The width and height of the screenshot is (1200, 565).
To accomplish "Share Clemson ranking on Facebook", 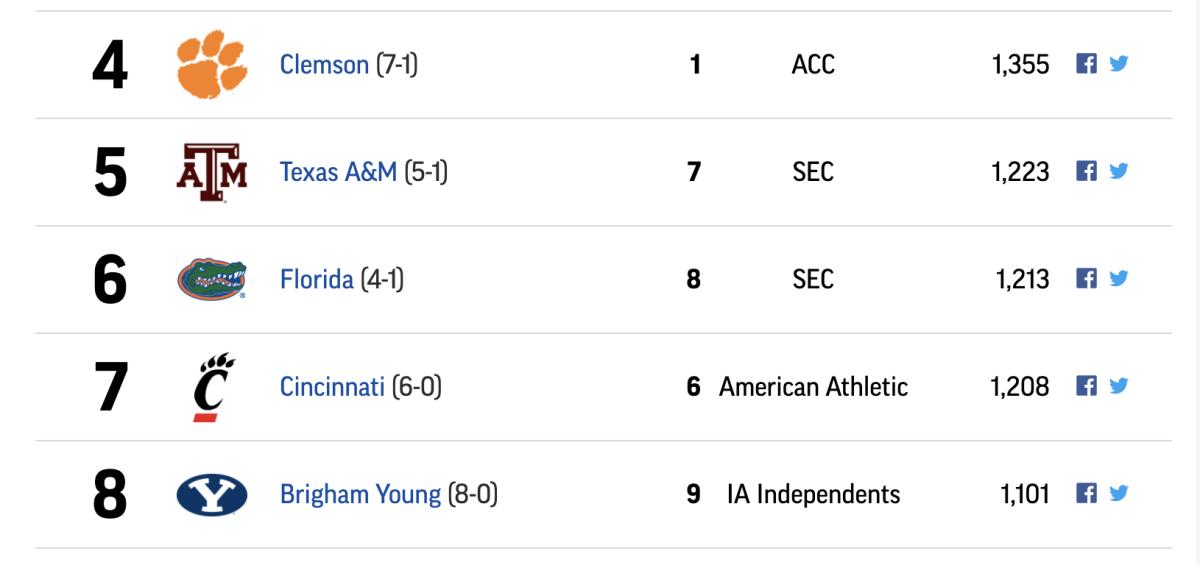I will [1086, 64].
